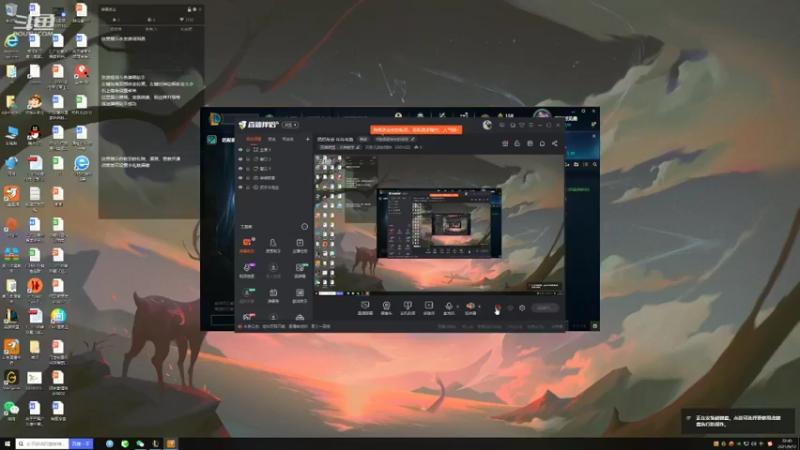Click the red record button
The width and height of the screenshot is (800, 450).
coord(498,308)
